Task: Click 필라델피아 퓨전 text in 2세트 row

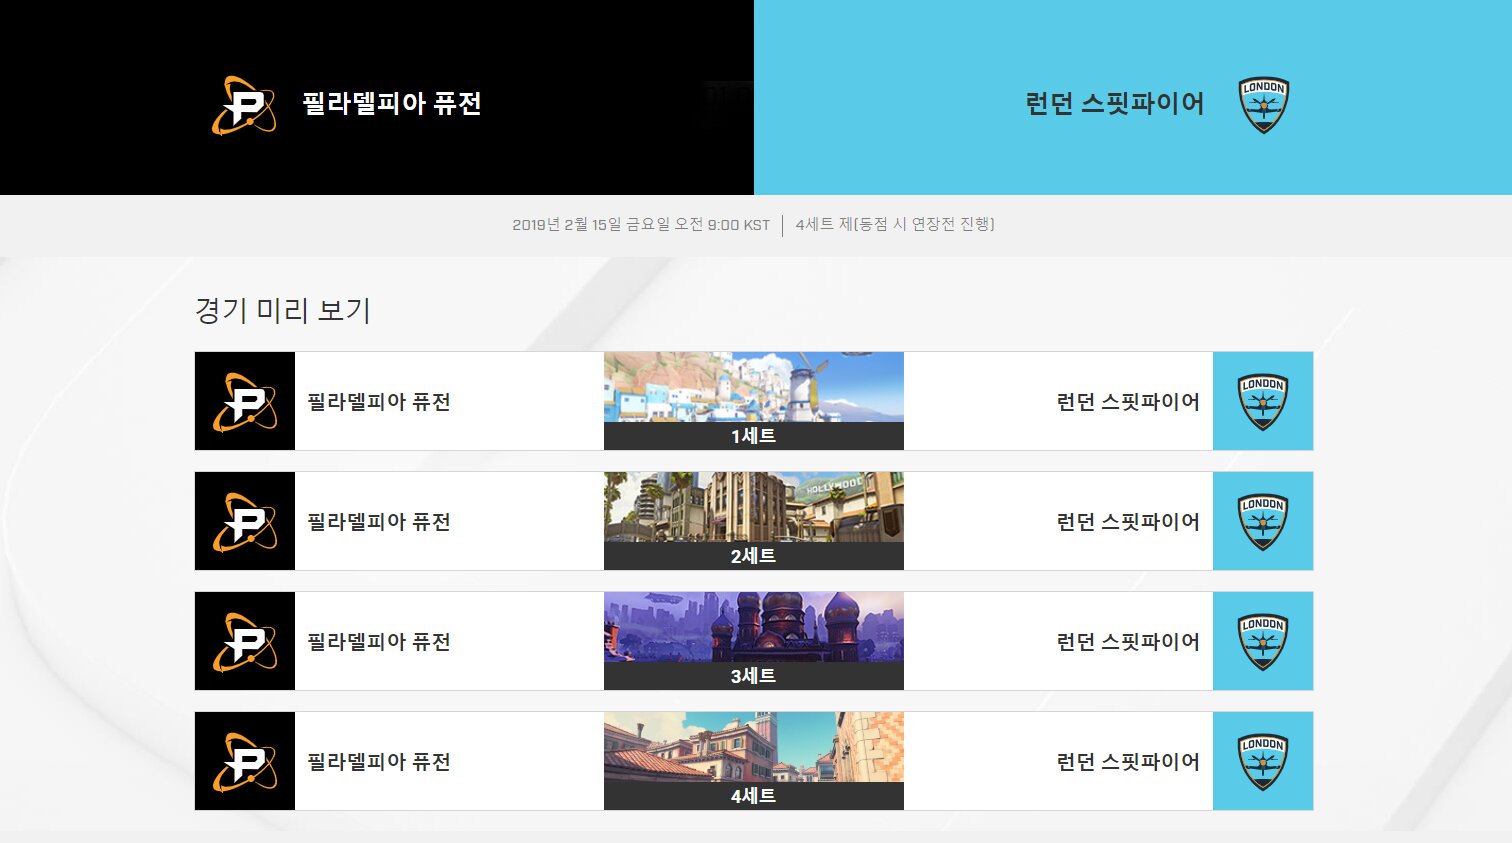Action: coord(379,522)
